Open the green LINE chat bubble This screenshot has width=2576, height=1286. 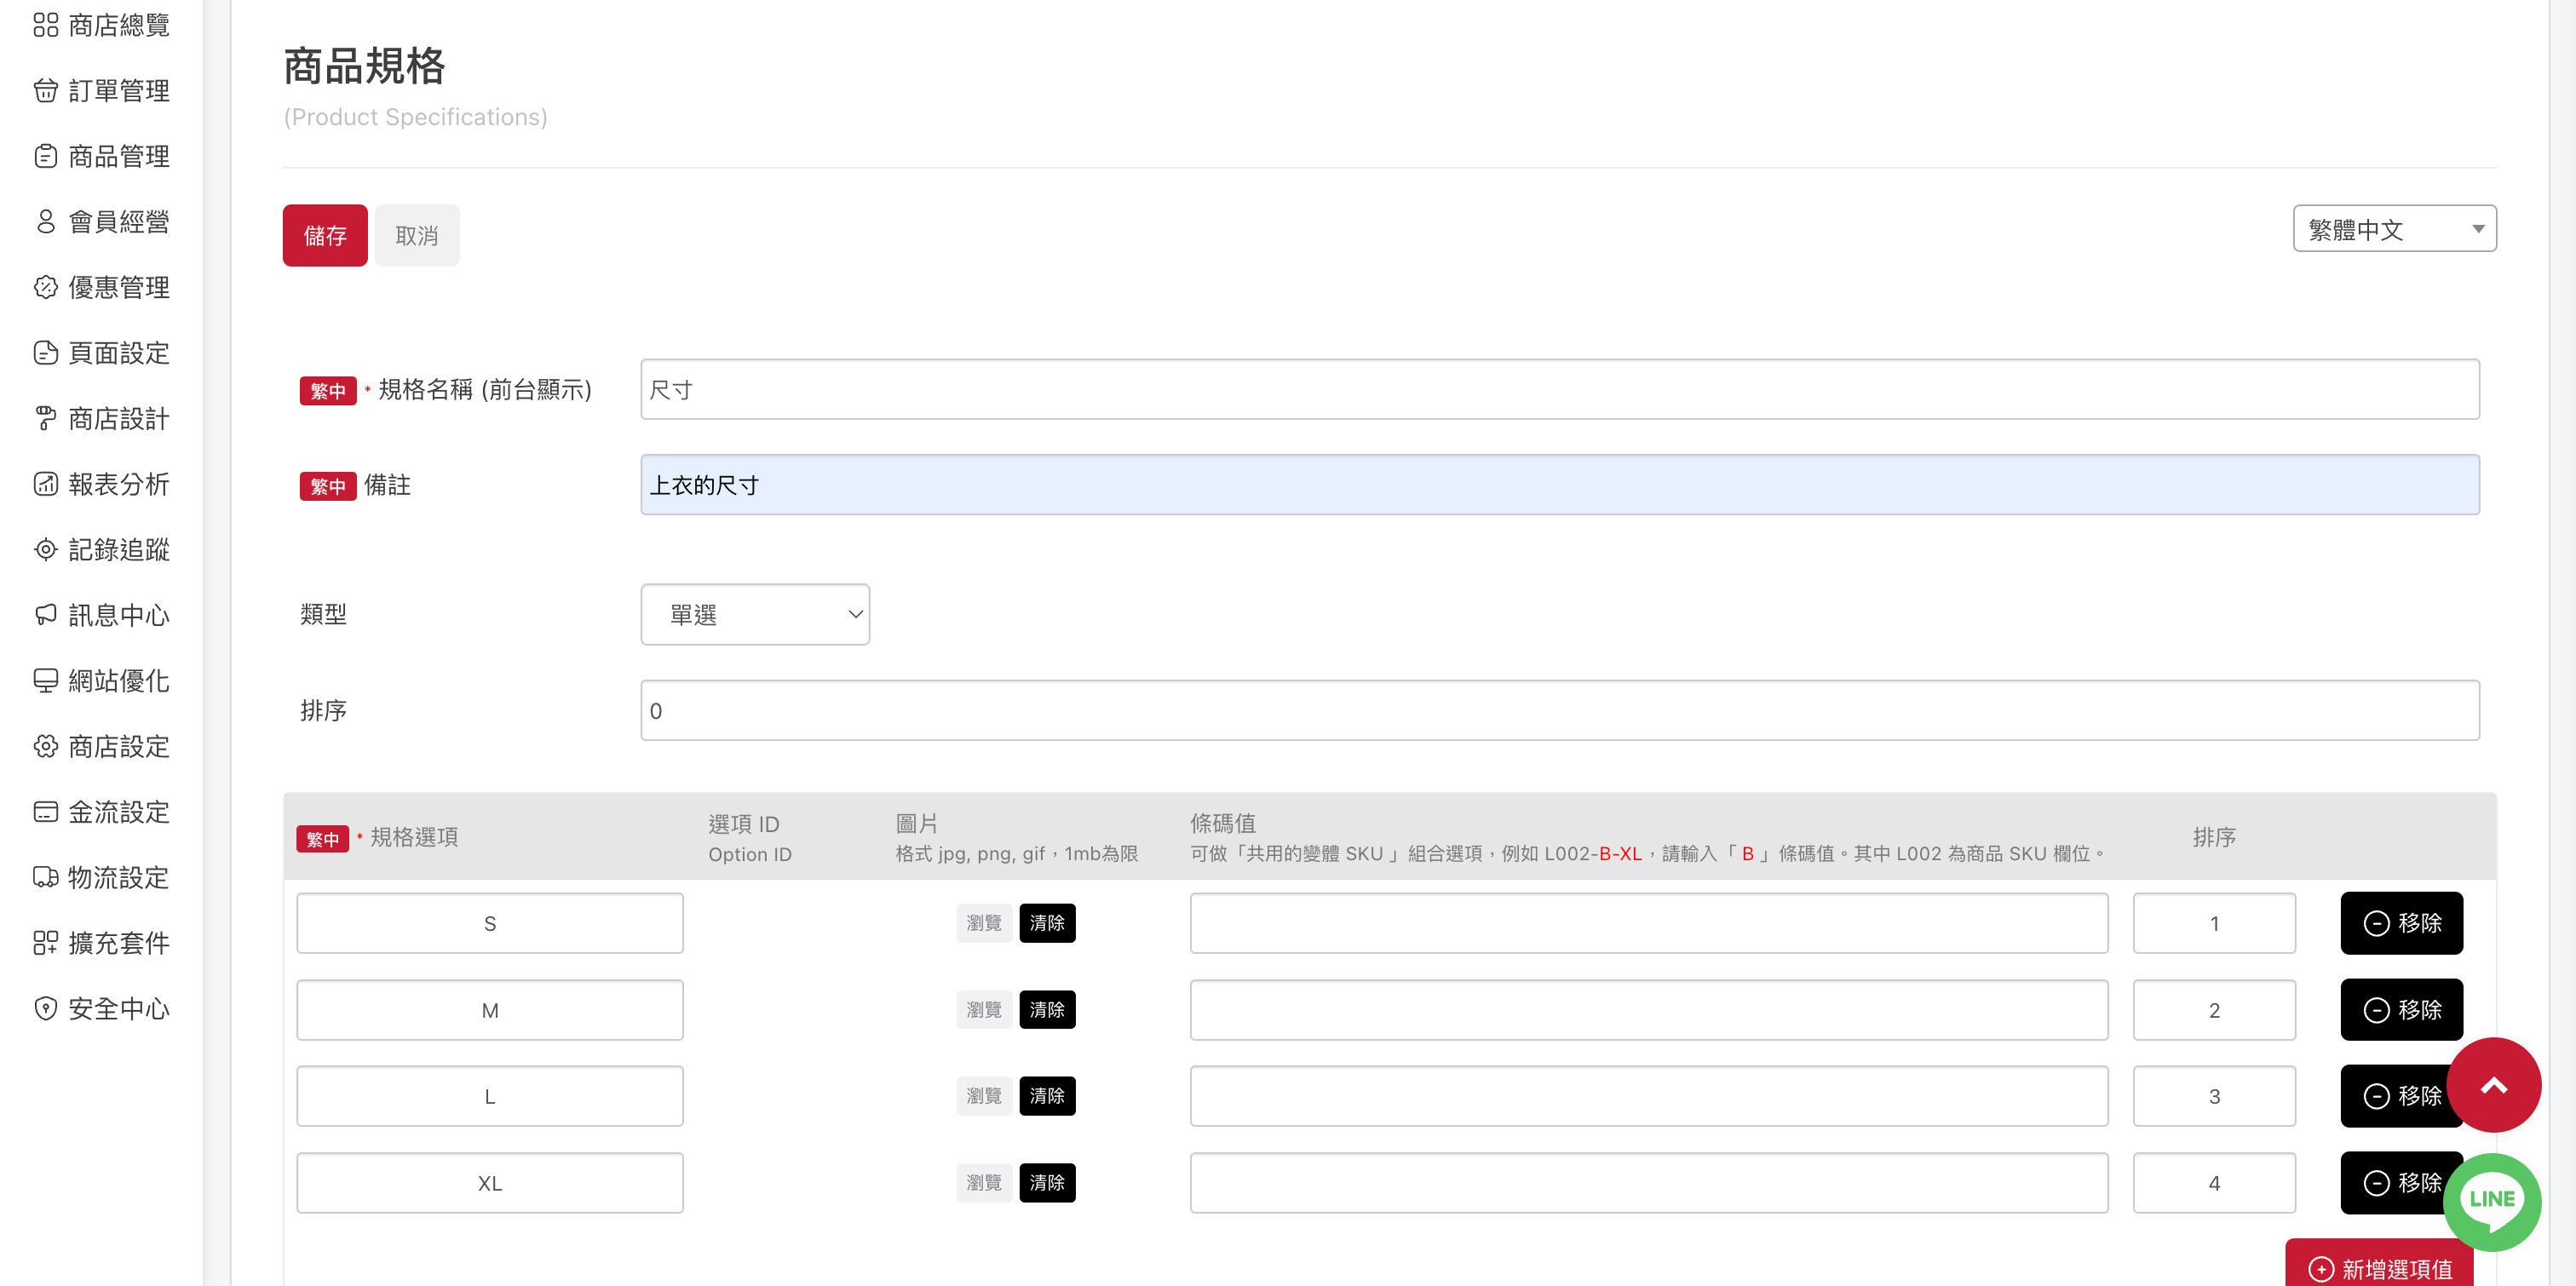click(2491, 1200)
